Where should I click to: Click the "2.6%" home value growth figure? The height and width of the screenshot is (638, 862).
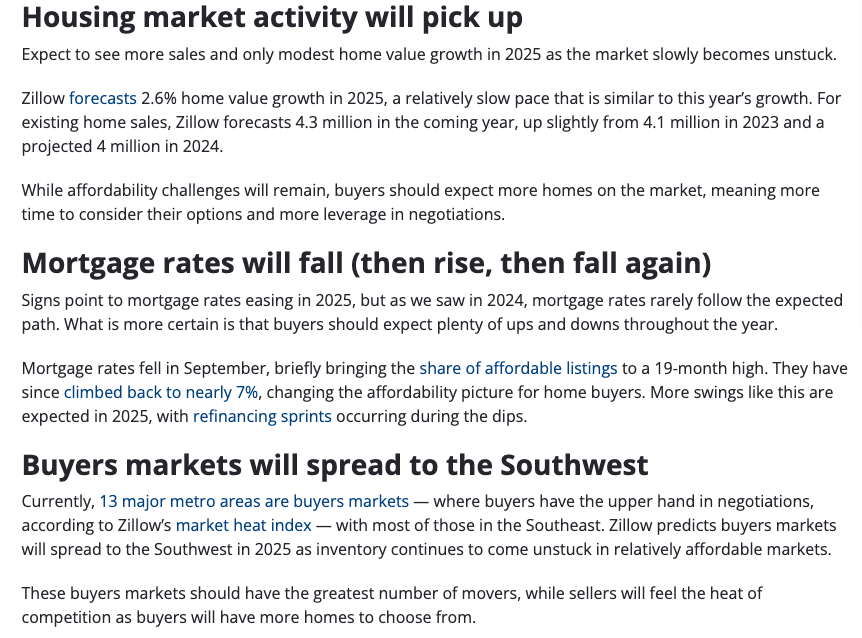point(159,98)
